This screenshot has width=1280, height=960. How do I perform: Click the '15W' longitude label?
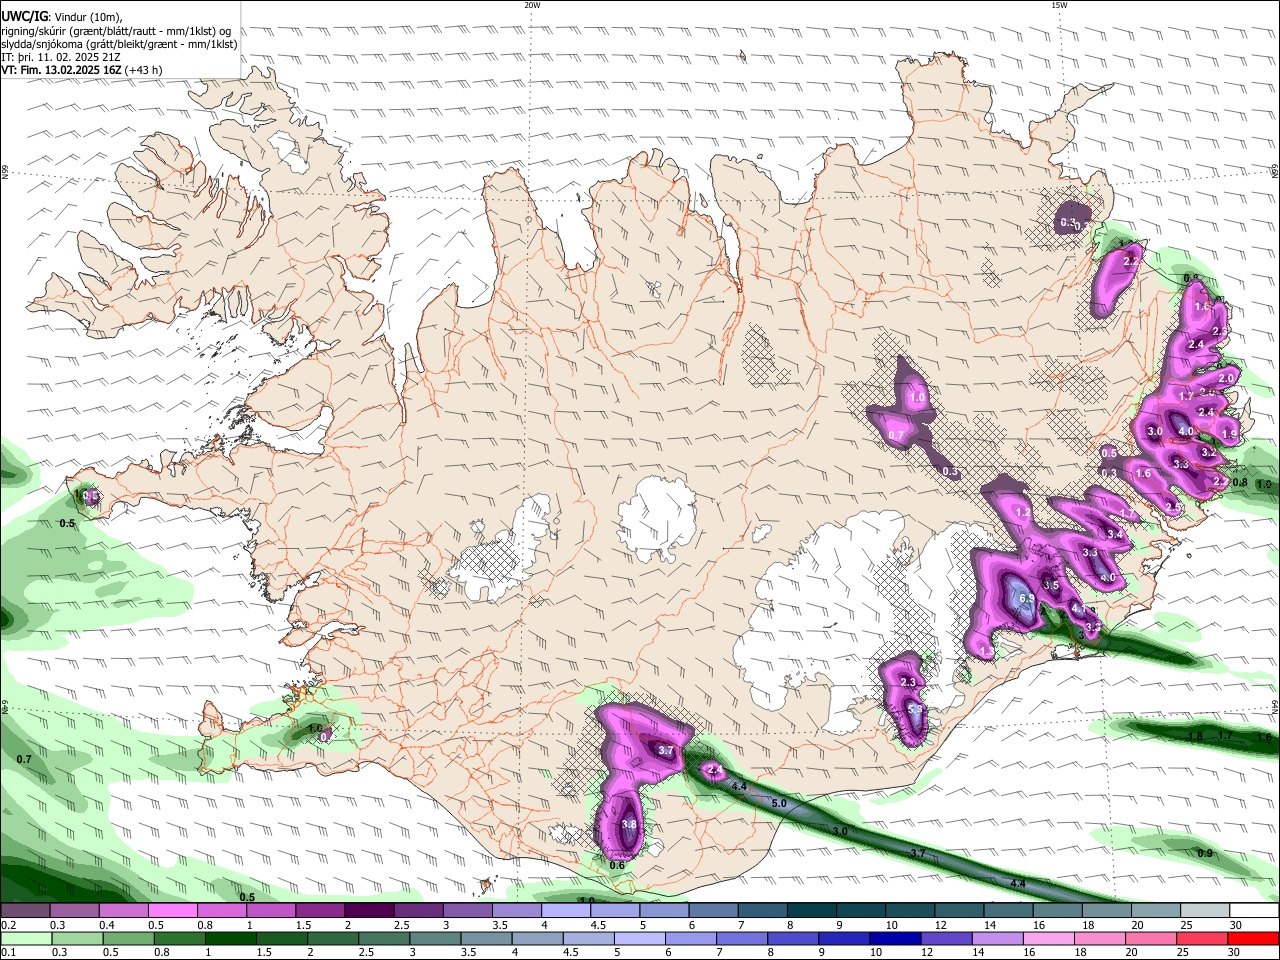pyautogui.click(x=1059, y=5)
